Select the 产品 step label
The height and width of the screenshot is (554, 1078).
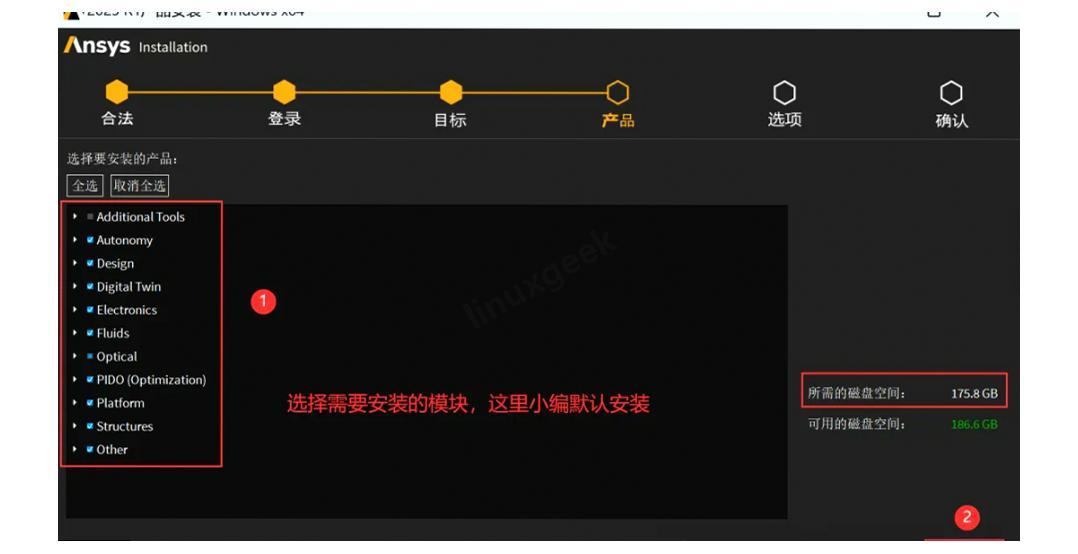pyautogui.click(x=618, y=120)
